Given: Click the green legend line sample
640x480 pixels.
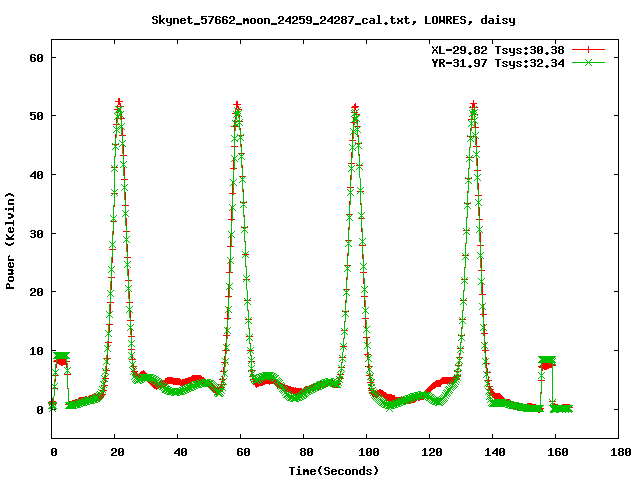Looking at the screenshot, I should click(588, 62).
